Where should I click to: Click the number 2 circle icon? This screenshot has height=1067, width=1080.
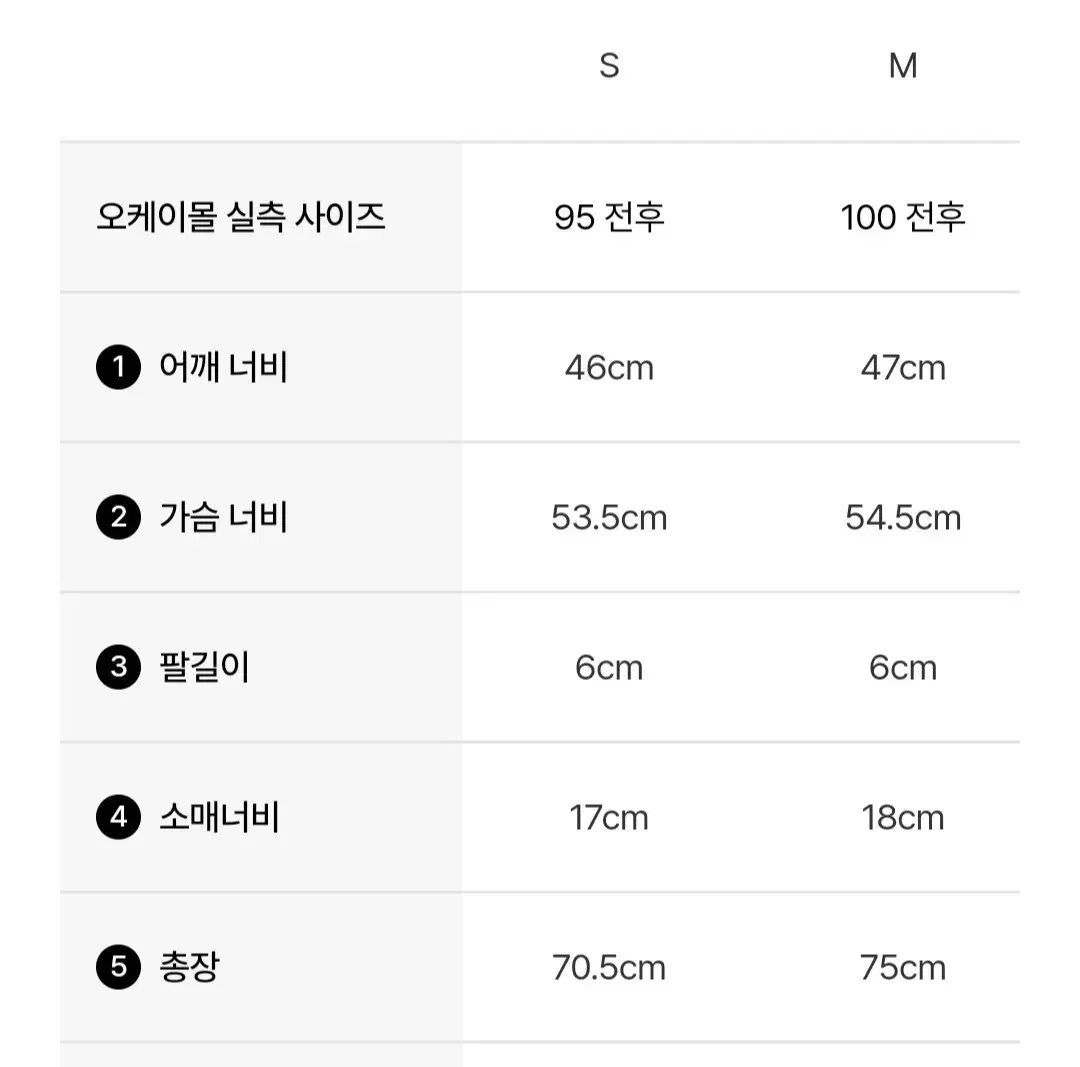(x=118, y=518)
